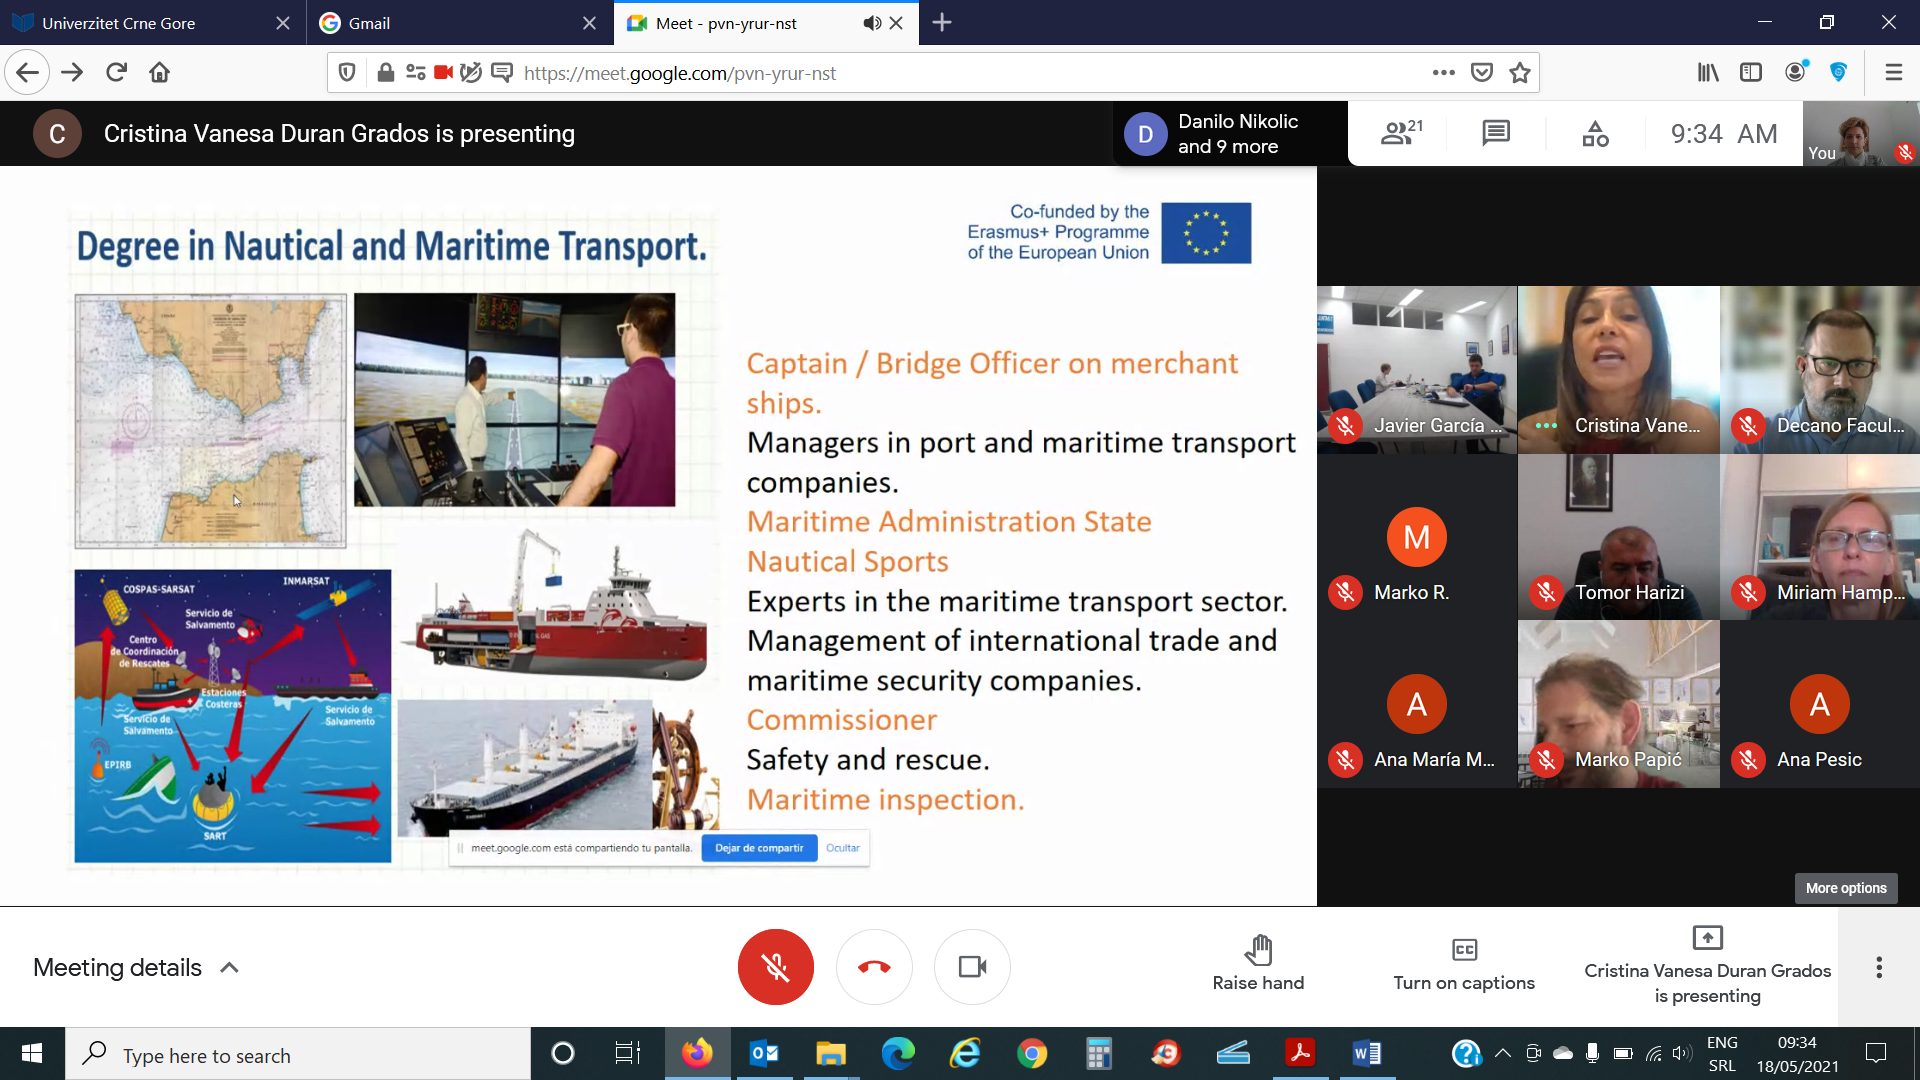Open the Windows Start menu
This screenshot has height=1080, width=1920.
[32, 1053]
